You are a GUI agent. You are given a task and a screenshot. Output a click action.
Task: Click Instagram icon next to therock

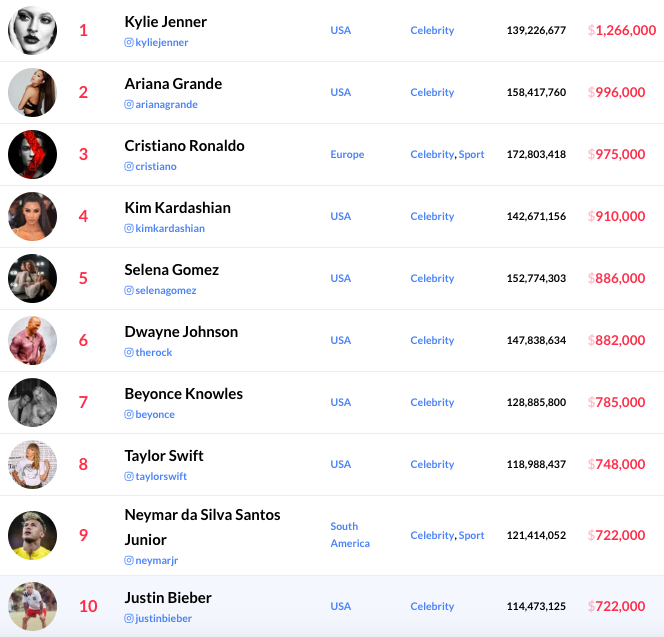[129, 353]
